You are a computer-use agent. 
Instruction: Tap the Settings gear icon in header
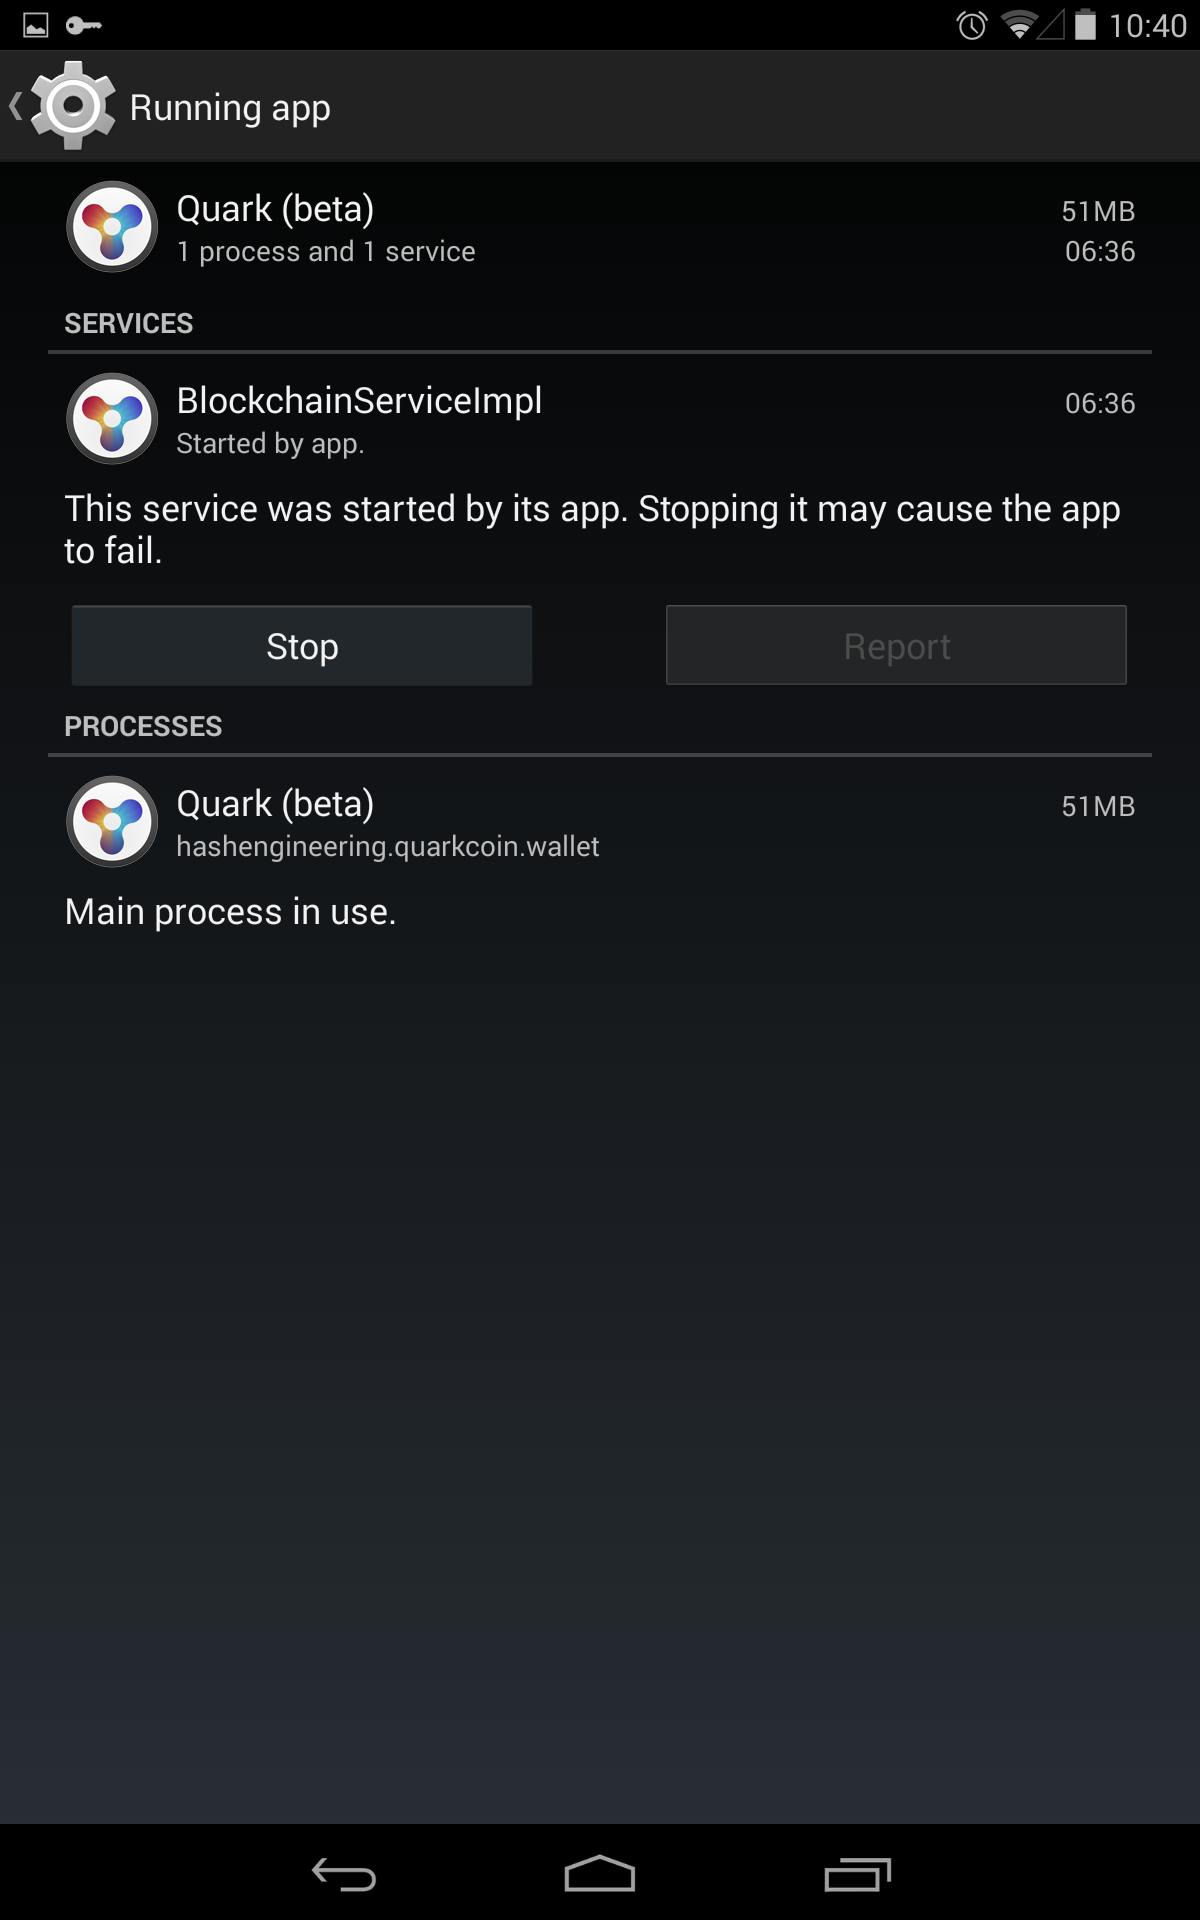click(72, 106)
